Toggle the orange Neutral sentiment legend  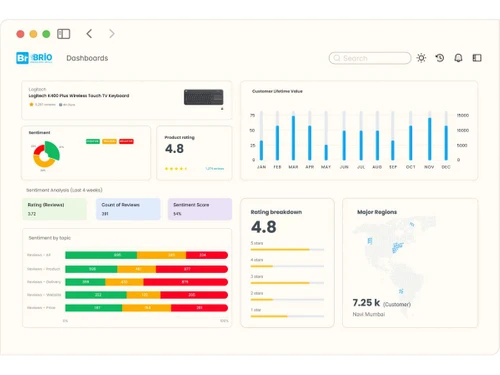pos(109,141)
